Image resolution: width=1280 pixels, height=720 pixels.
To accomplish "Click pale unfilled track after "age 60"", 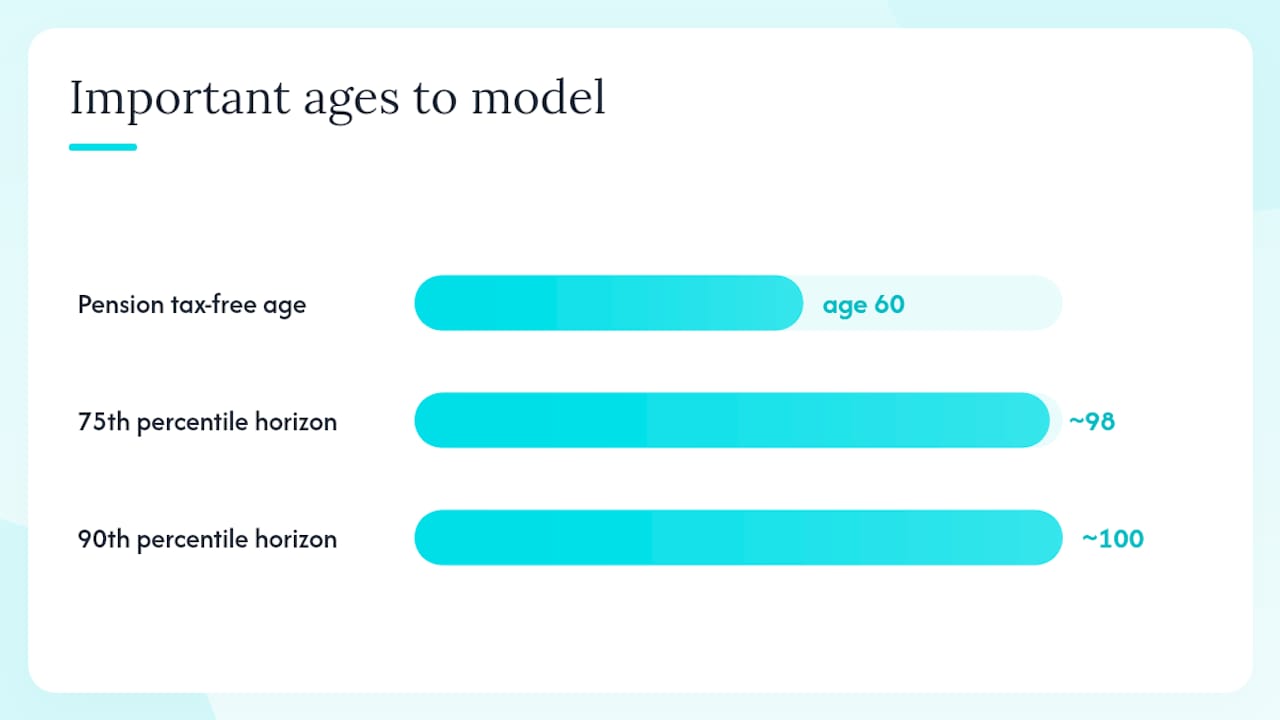I will [985, 303].
